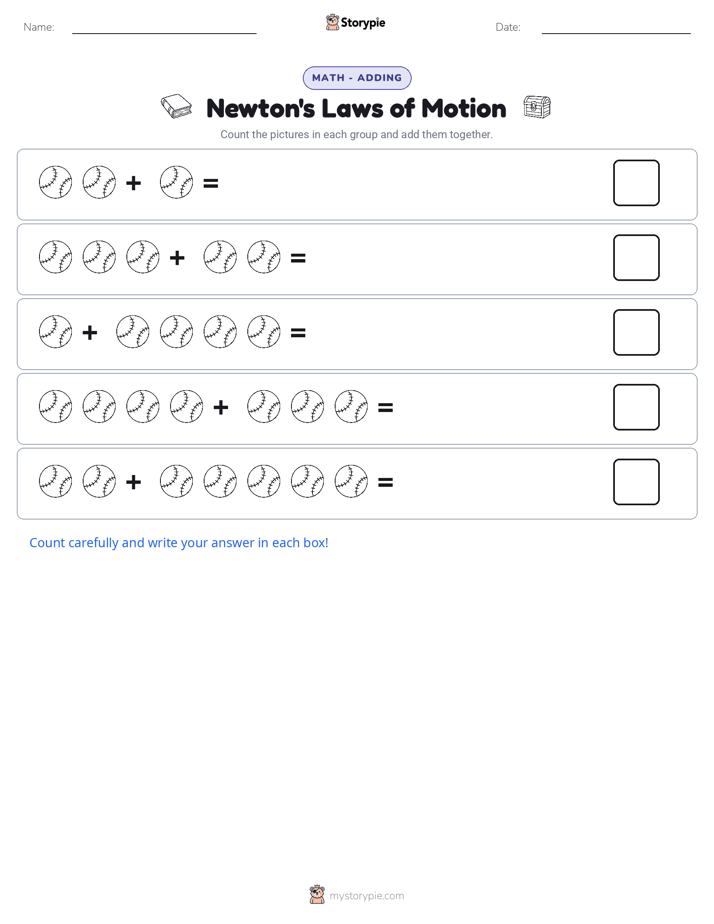Open the mystorypie.com link in footer
The image size is (714, 924).
pos(366,896)
